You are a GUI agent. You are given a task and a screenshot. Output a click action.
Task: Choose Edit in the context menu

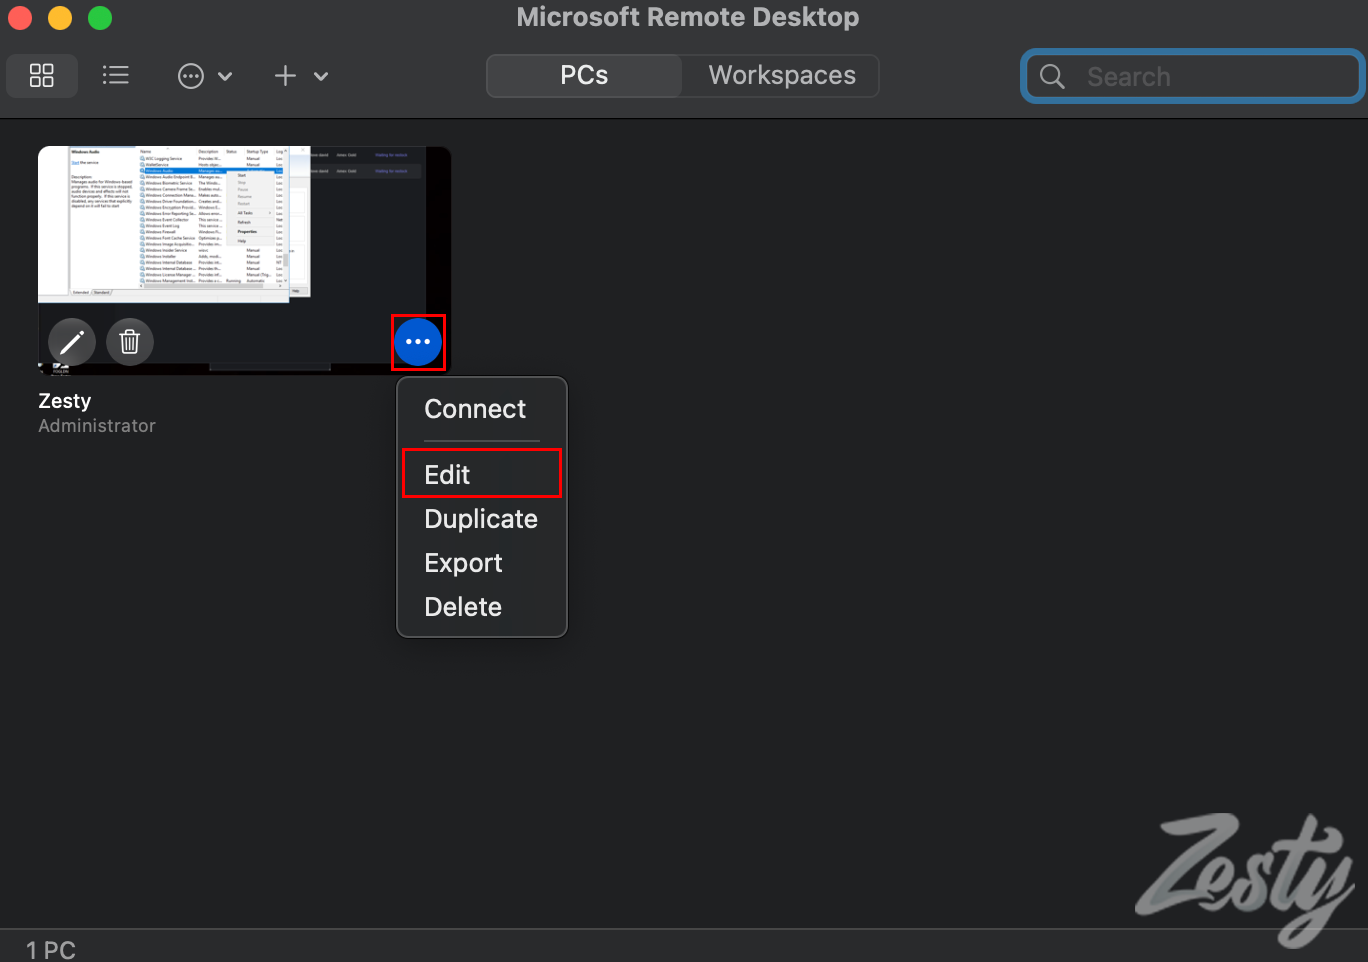[x=447, y=474]
